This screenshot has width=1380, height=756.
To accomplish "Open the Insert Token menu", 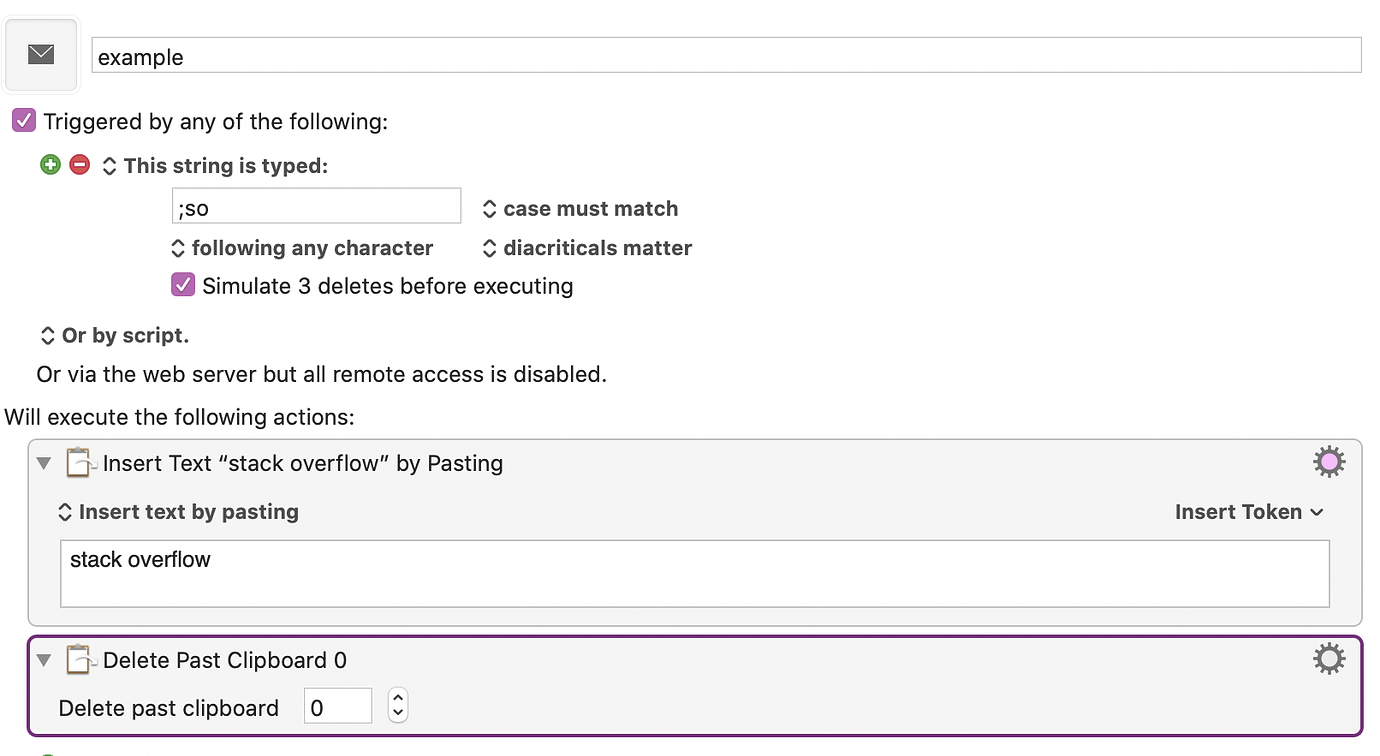I will pos(1249,511).
